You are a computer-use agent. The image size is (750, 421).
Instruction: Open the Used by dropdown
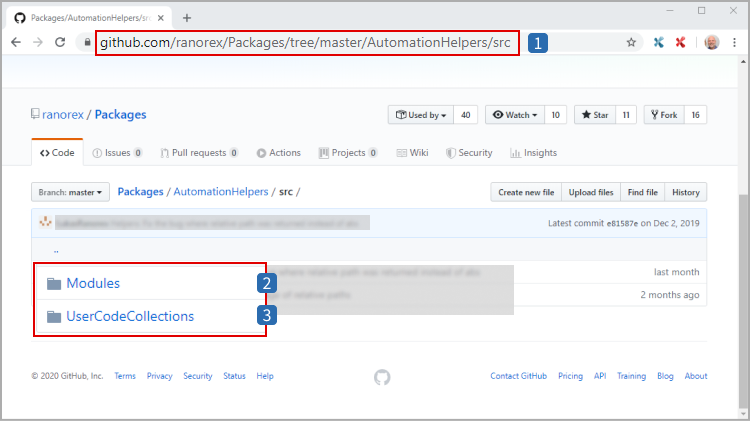tap(421, 115)
